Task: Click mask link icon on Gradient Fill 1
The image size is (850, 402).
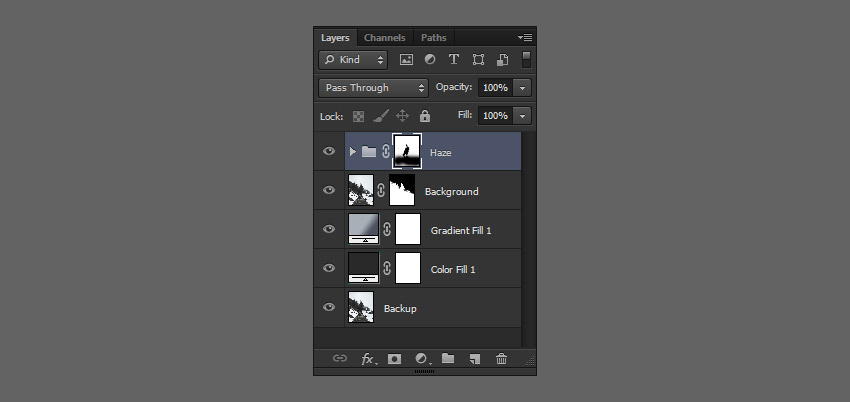Action: (387, 229)
